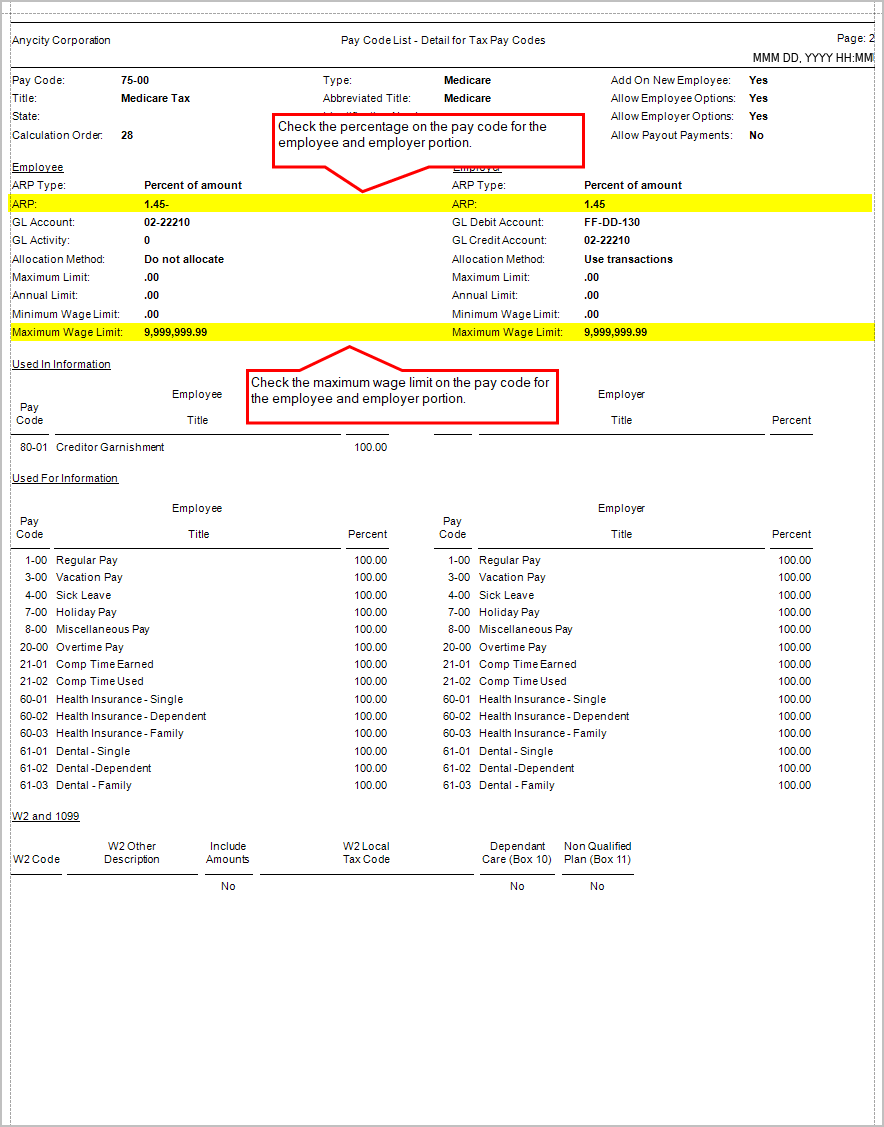Click the Abbreviated Title value 'Medicare'
The image size is (884, 1127).
pyautogui.click(x=467, y=98)
